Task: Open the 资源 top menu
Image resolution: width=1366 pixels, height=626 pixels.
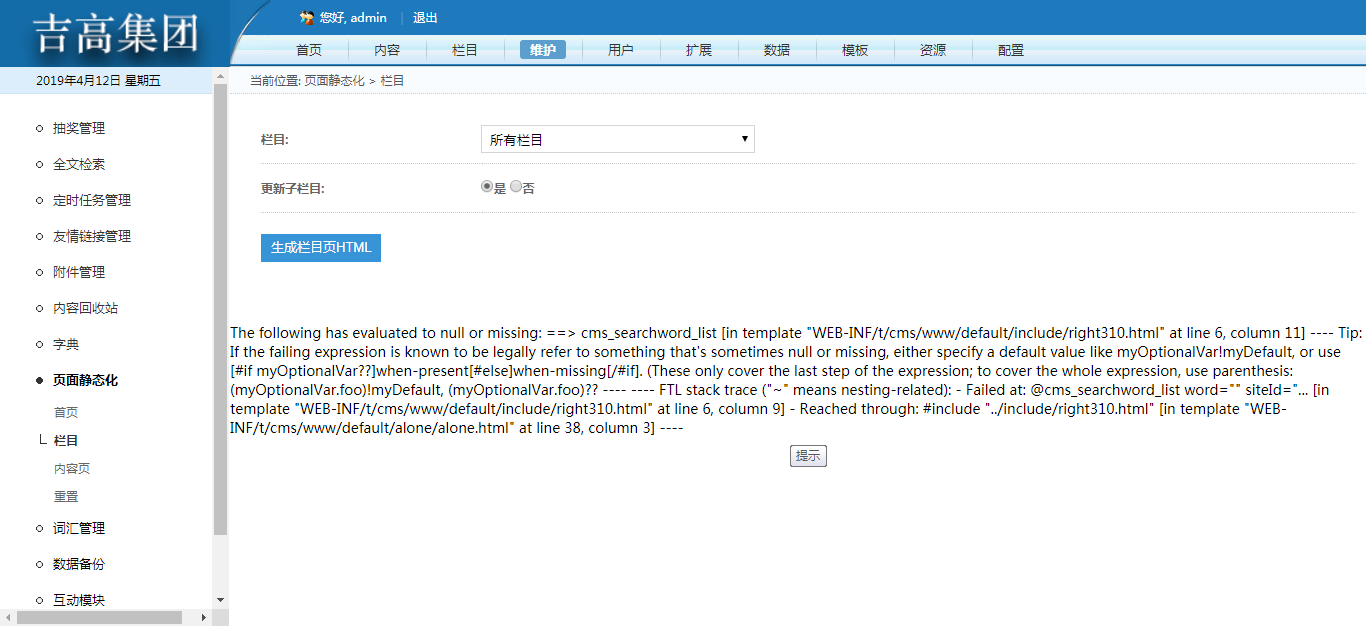Action: (x=933, y=50)
